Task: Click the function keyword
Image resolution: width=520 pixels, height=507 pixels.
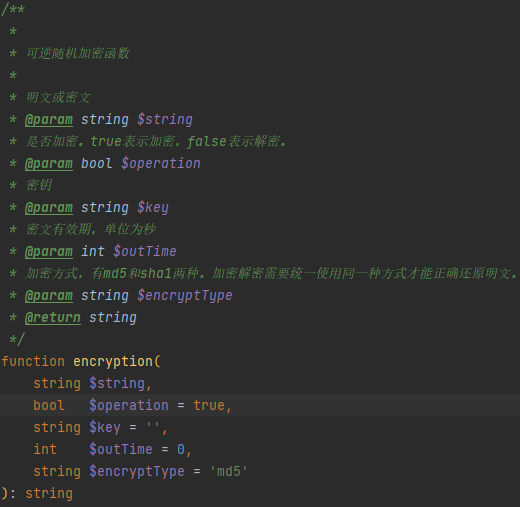Action: 33,362
